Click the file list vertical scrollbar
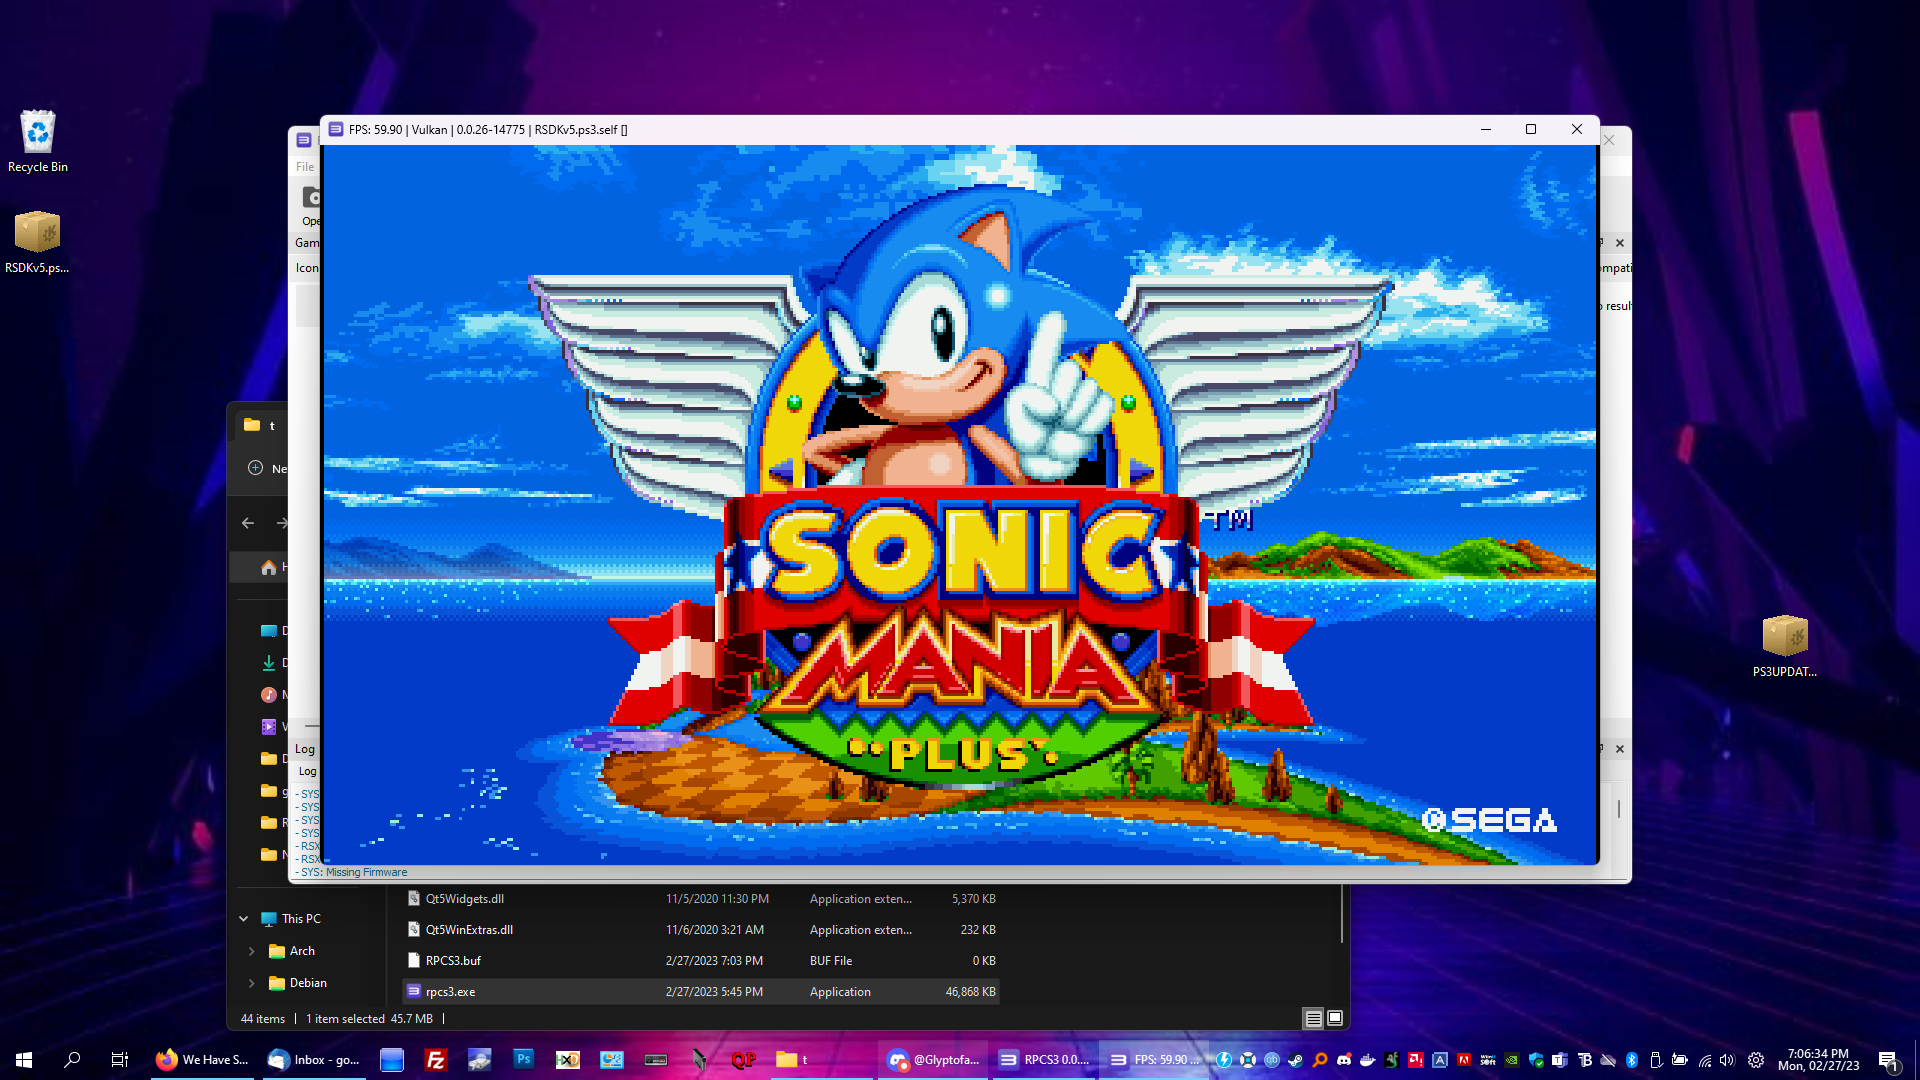This screenshot has width=1920, height=1080. 1341,914
